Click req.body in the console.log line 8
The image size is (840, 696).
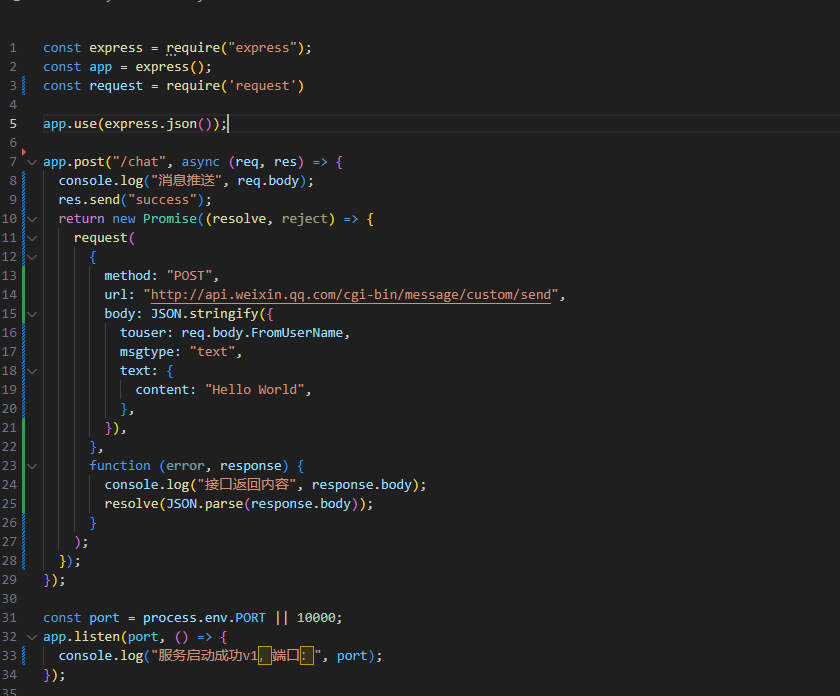pos(268,181)
